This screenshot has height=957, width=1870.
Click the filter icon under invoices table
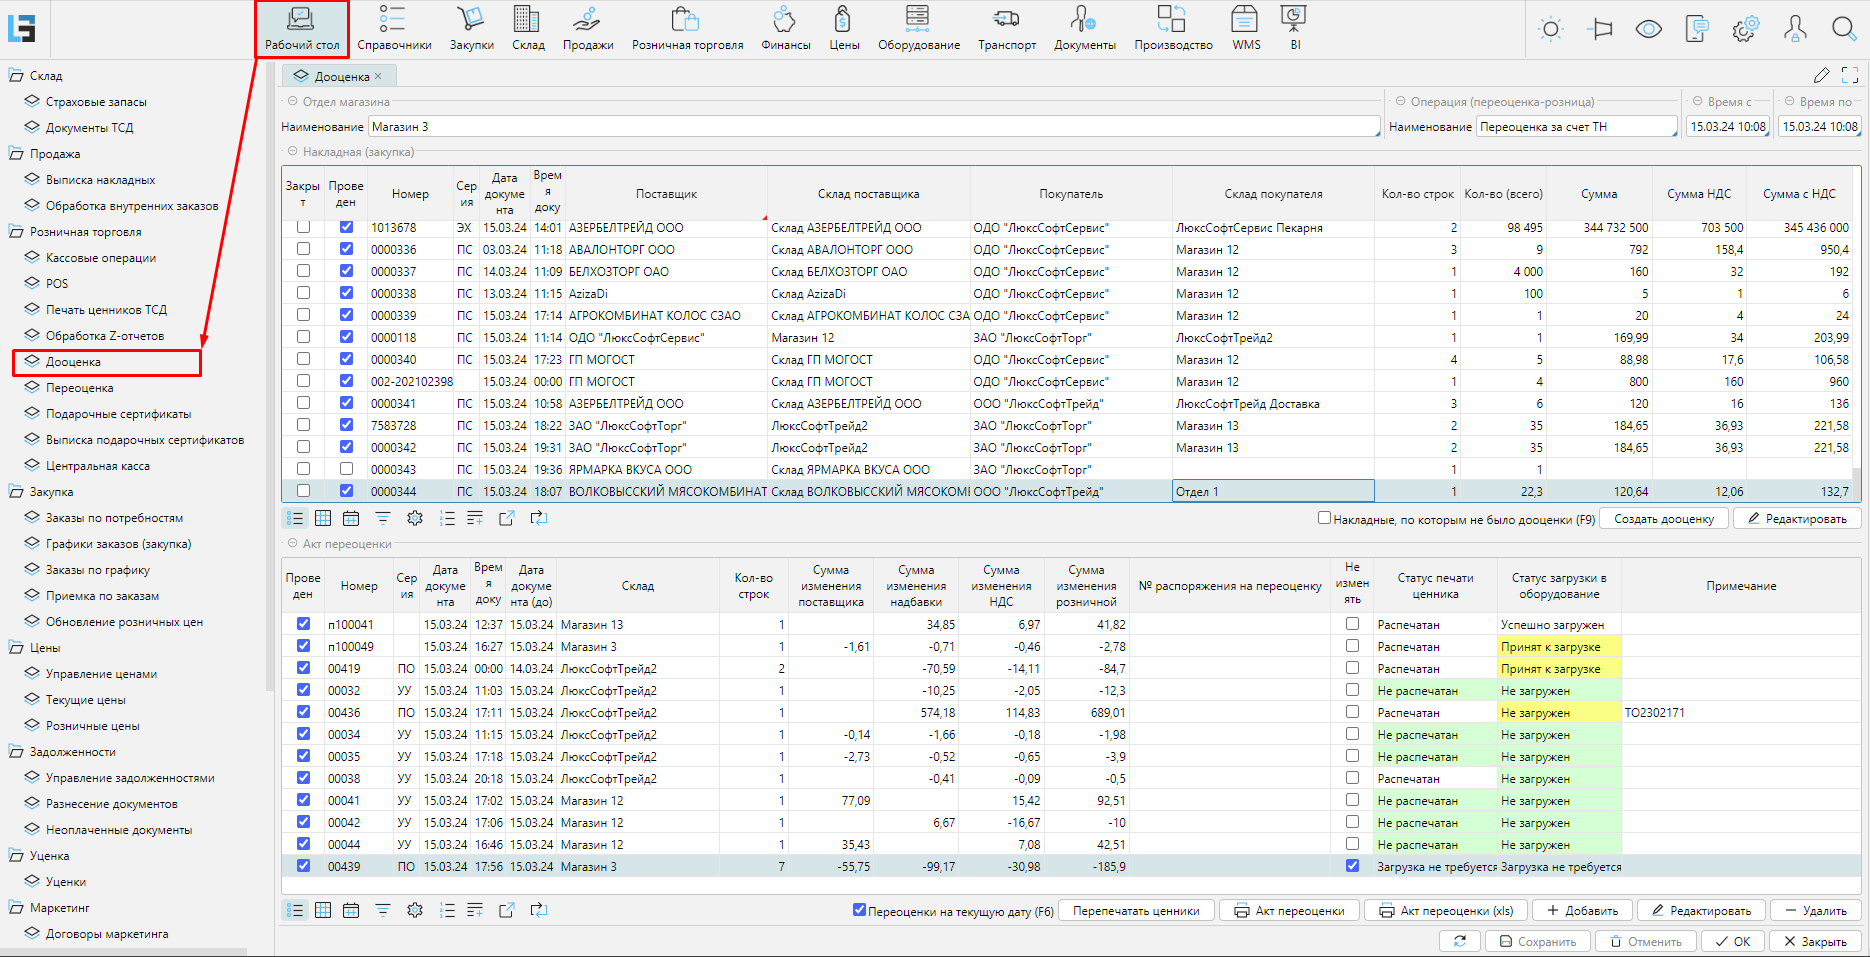[383, 518]
